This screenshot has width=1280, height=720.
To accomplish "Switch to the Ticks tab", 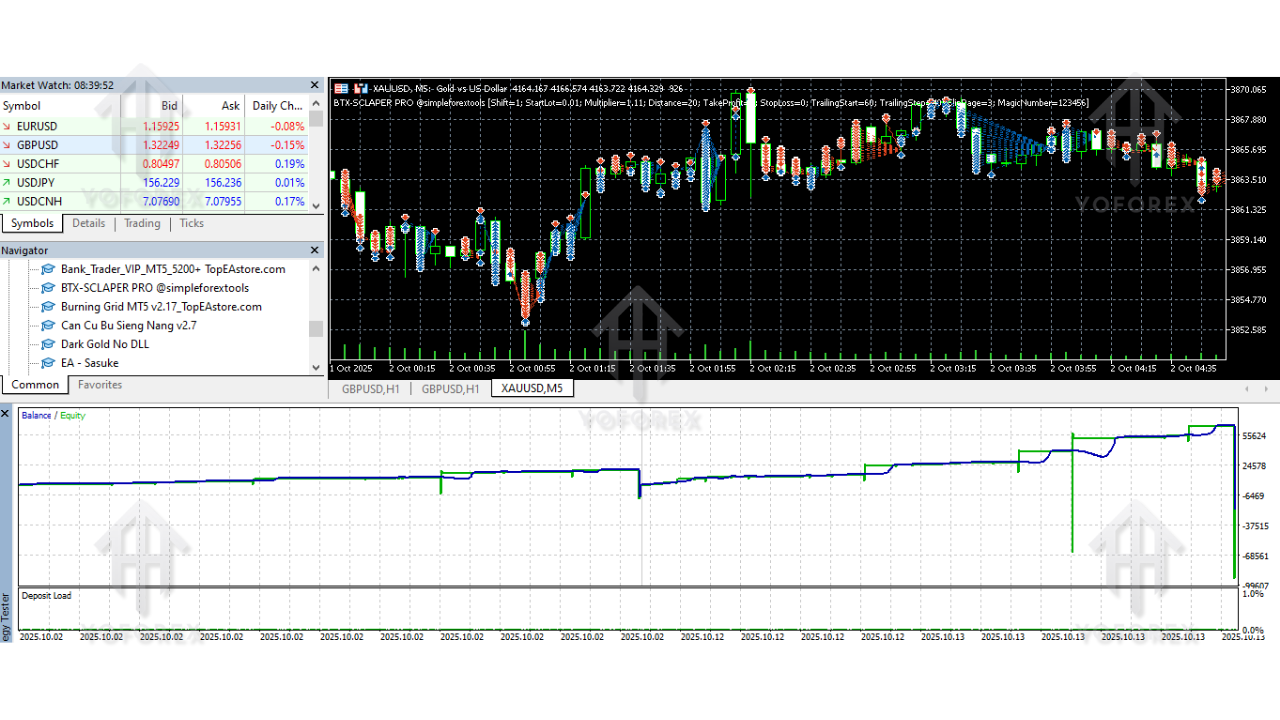I will (x=191, y=223).
